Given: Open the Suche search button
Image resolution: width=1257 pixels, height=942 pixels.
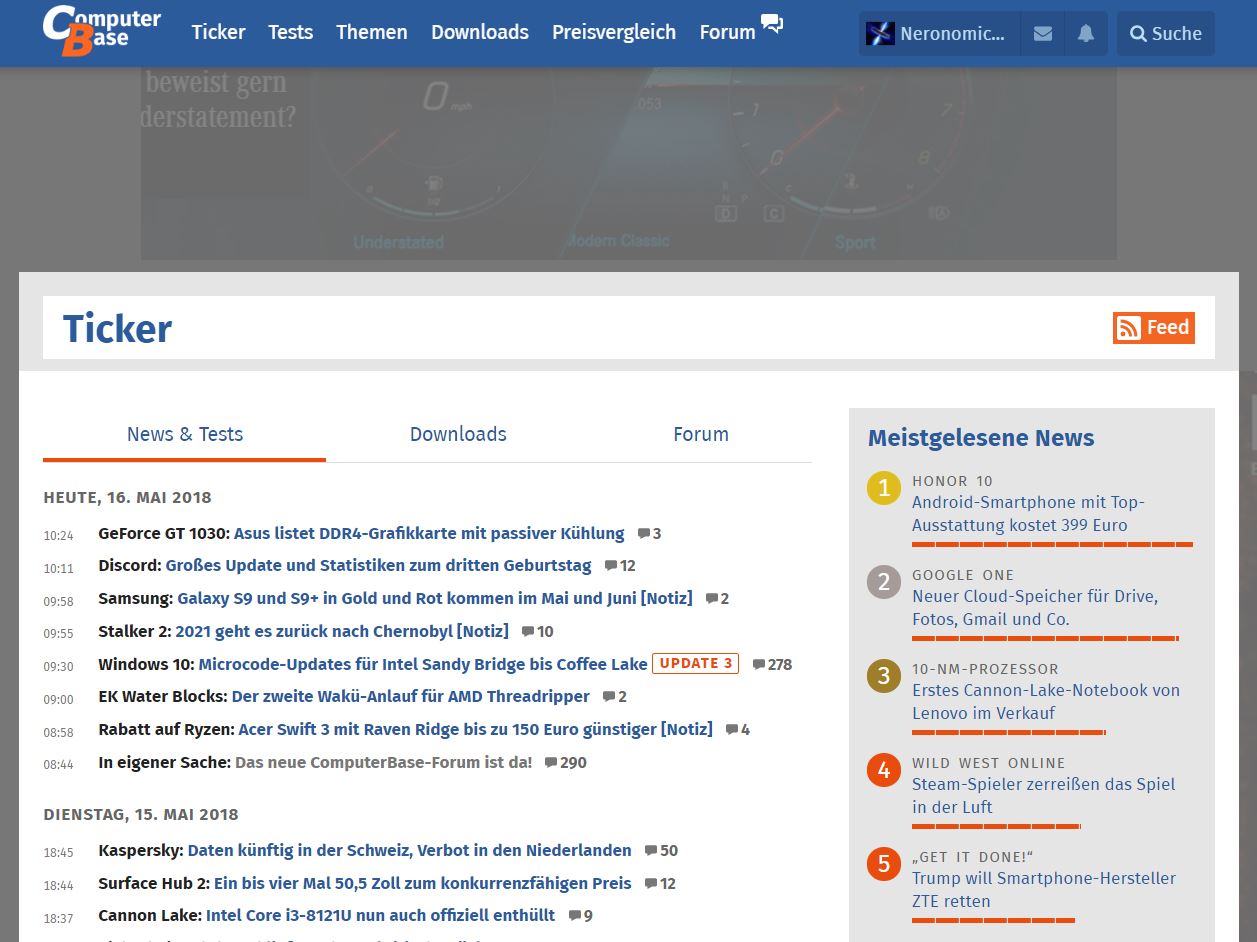Looking at the screenshot, I should (x=1166, y=33).
